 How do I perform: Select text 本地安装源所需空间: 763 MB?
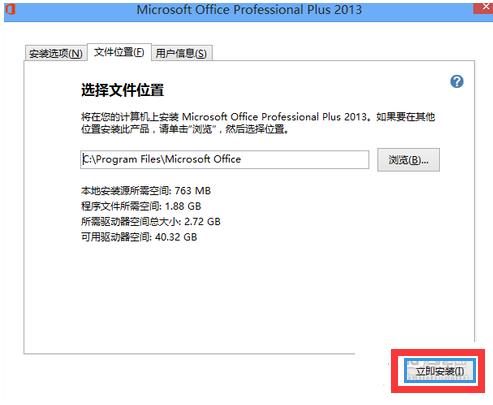click(146, 191)
